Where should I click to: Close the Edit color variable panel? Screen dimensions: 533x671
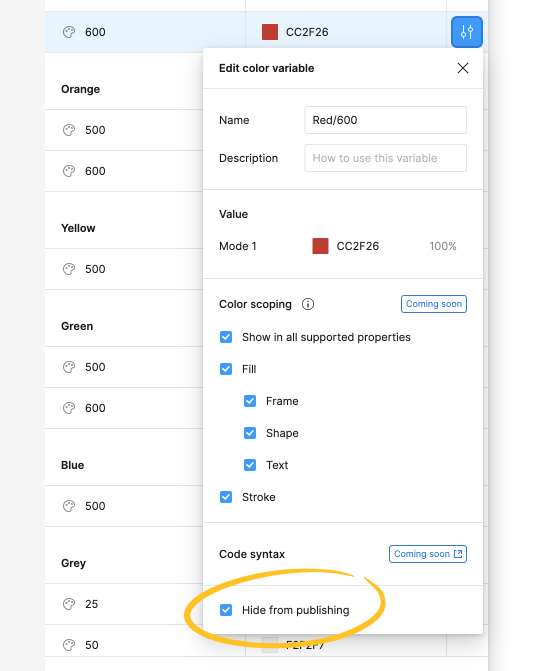pos(462,68)
